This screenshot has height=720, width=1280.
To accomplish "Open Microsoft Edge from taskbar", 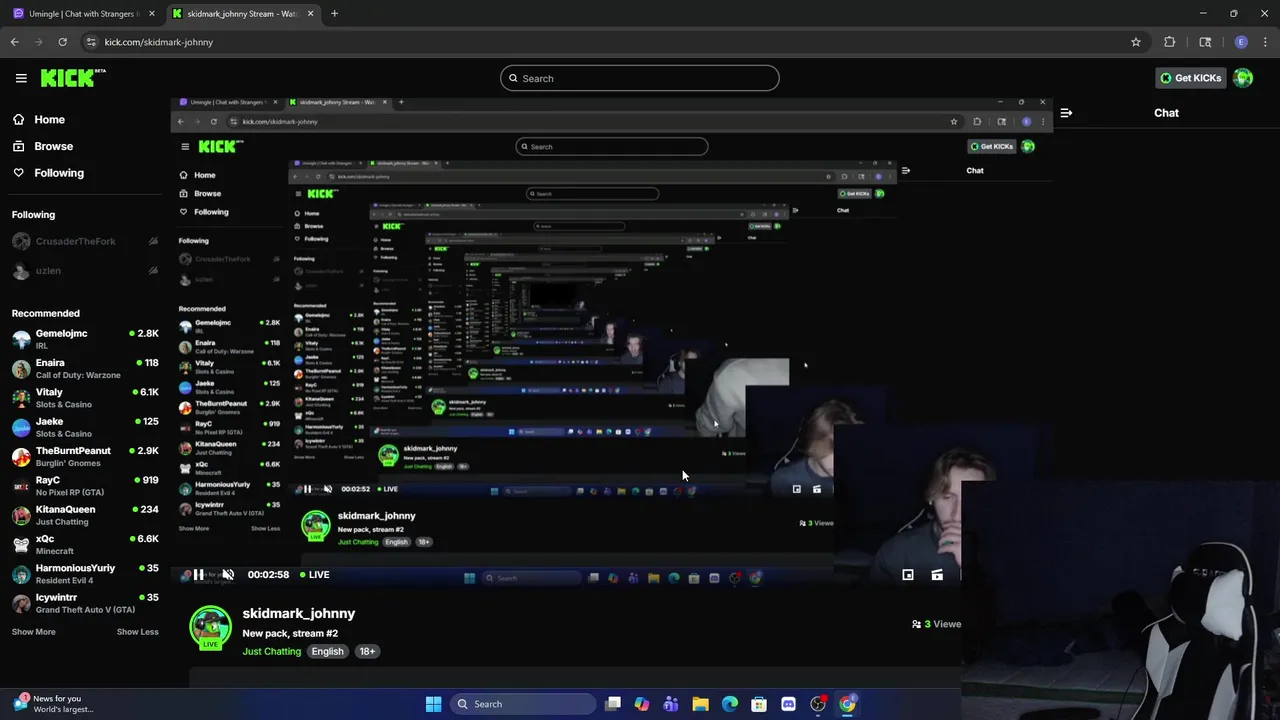I will [x=730, y=704].
